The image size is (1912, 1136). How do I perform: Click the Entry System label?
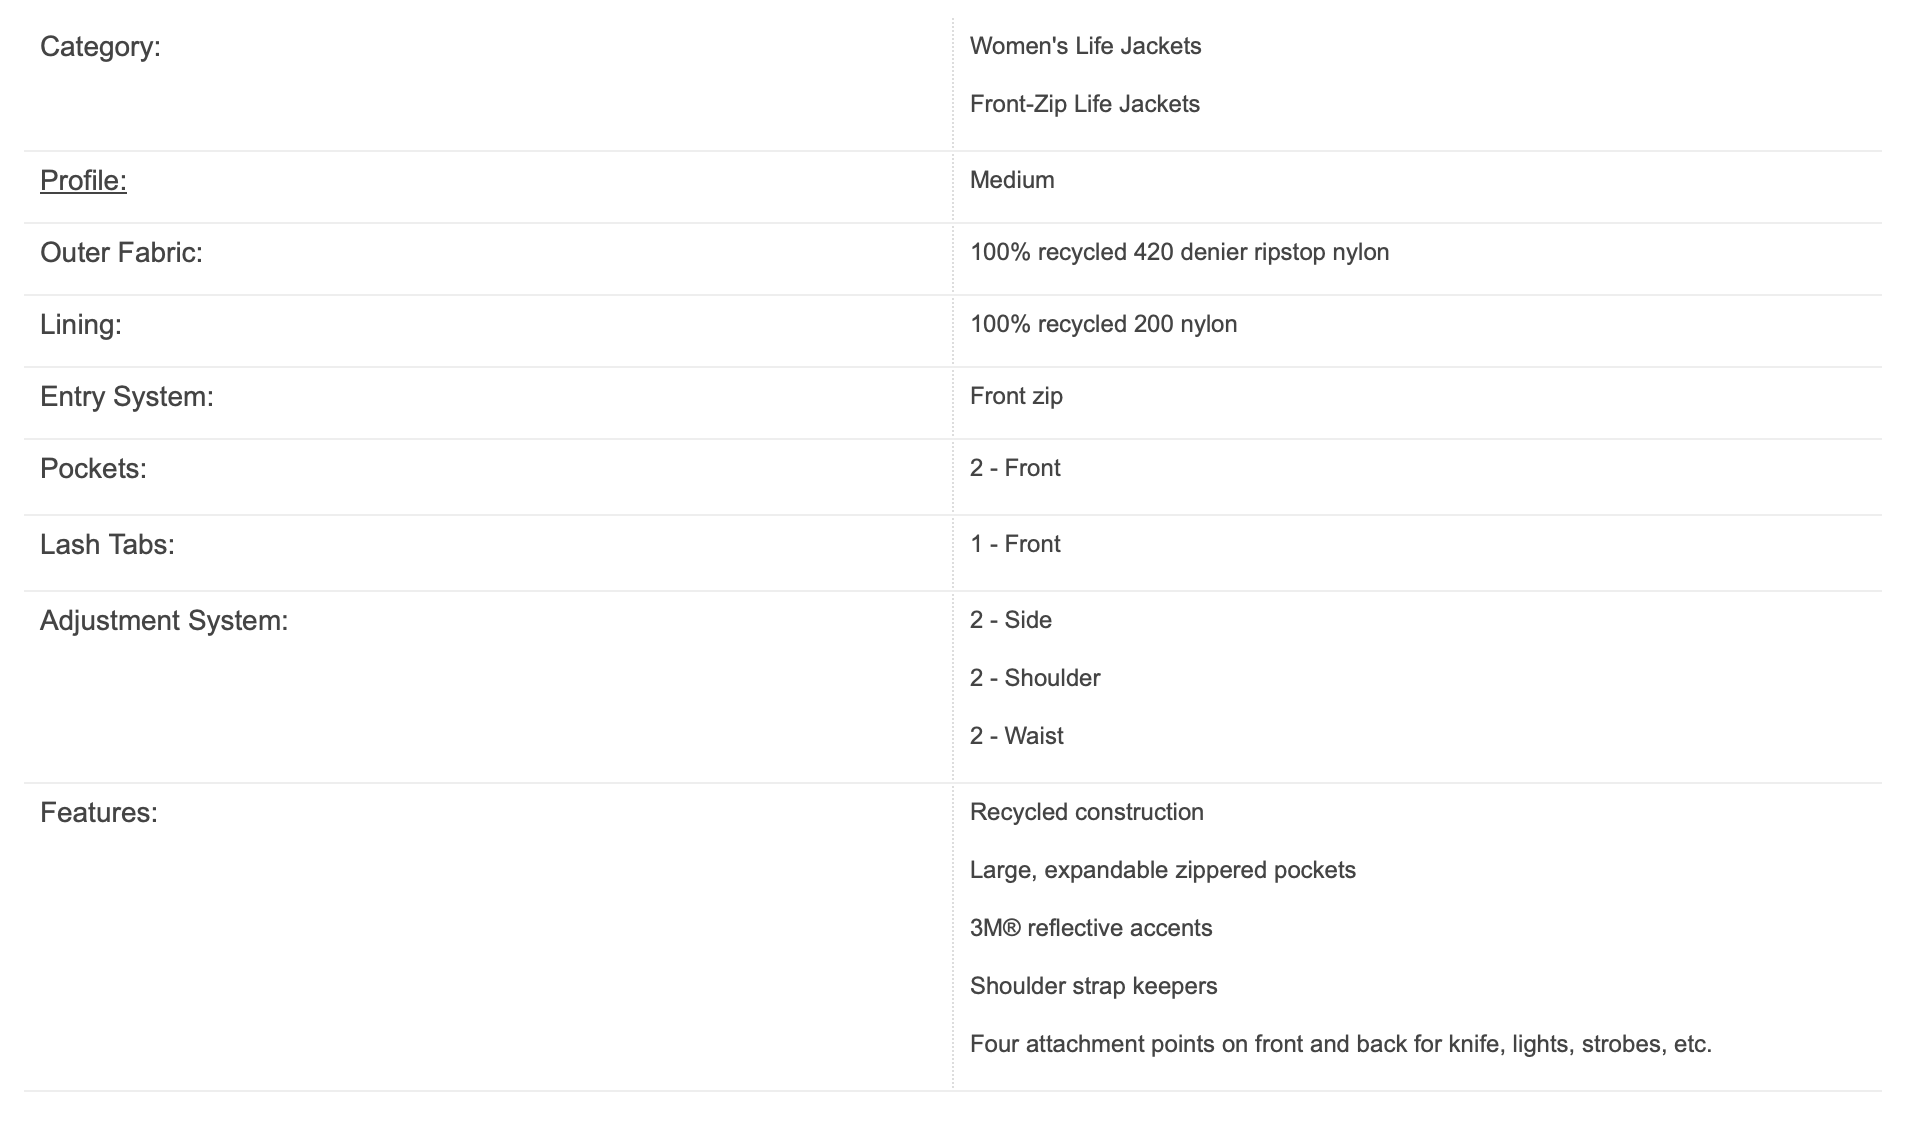[127, 397]
